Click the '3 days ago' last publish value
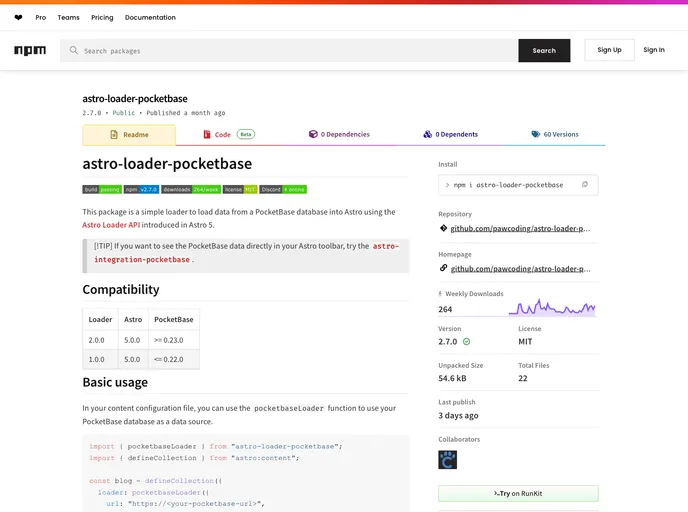 coord(458,415)
